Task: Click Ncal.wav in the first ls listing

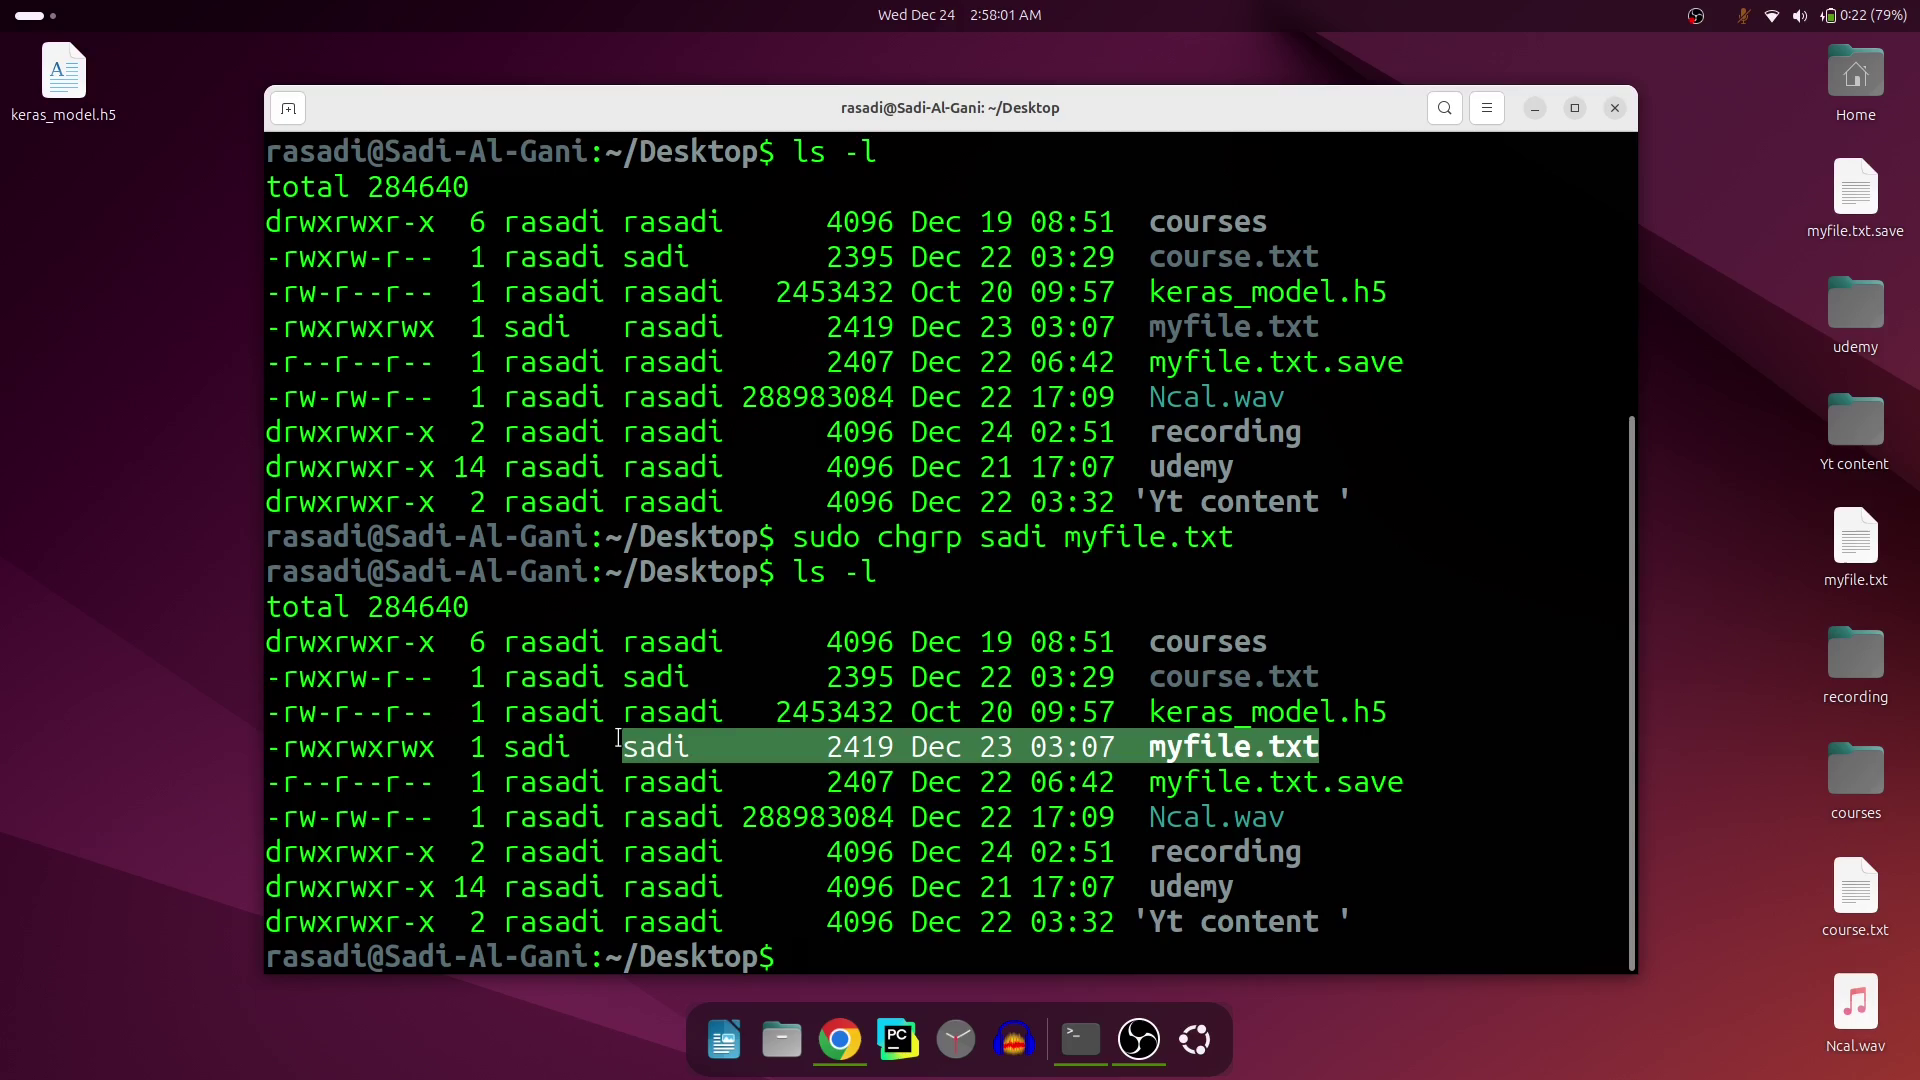Action: 1216,397
